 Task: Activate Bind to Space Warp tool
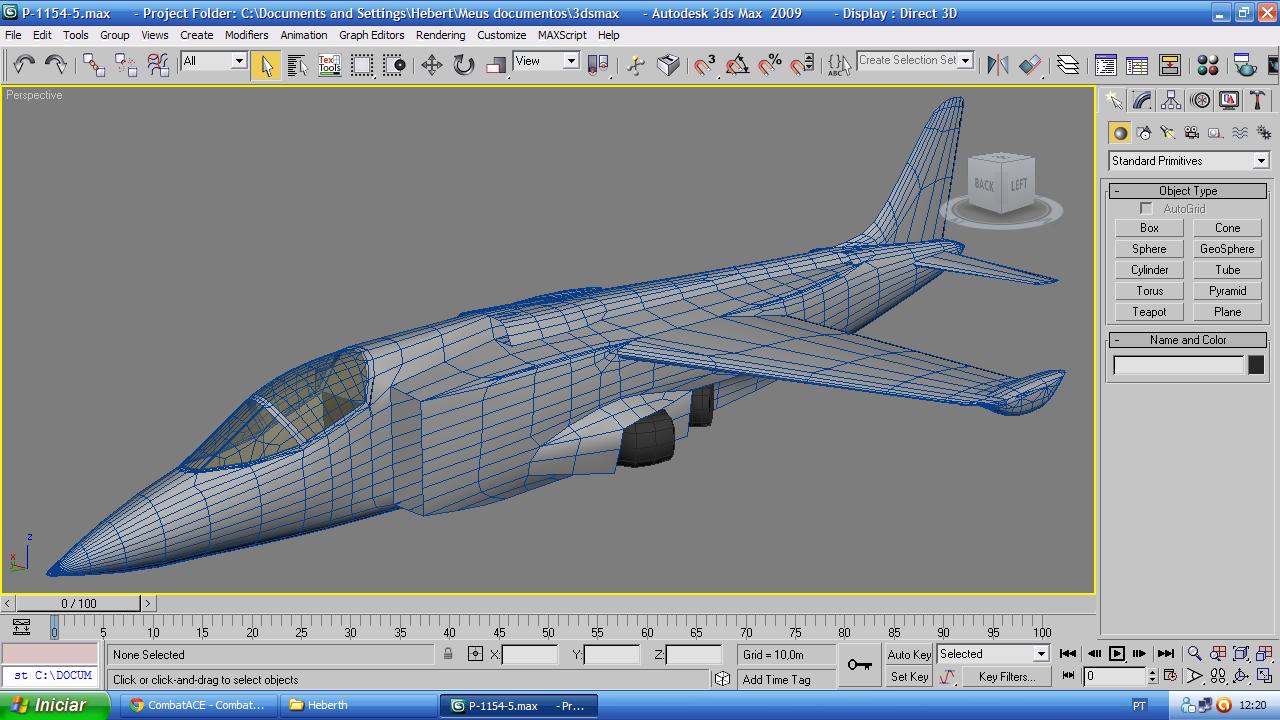[x=158, y=65]
